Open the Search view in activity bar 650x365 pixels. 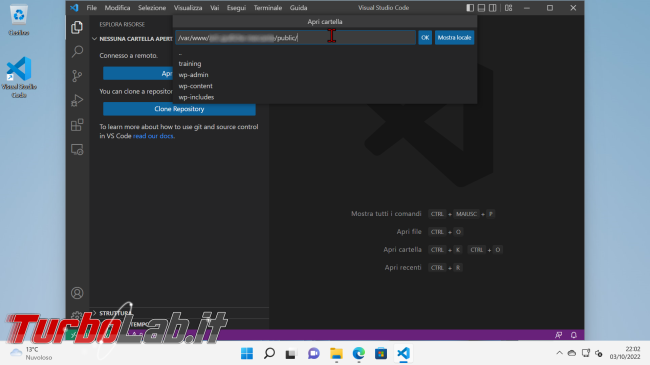(x=77, y=52)
